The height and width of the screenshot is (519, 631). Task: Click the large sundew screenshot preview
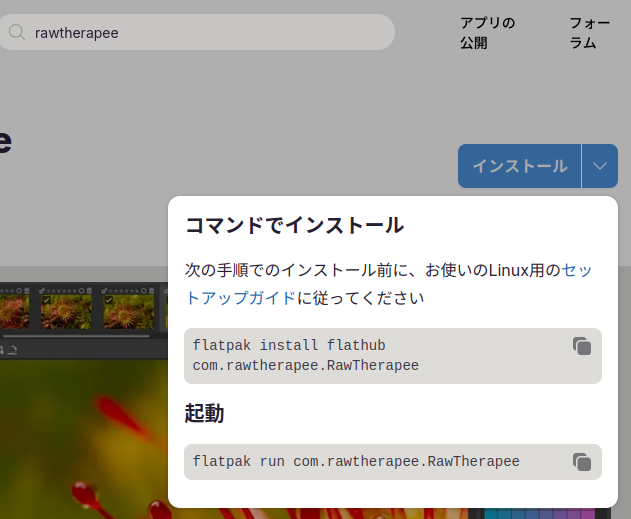coord(84,439)
